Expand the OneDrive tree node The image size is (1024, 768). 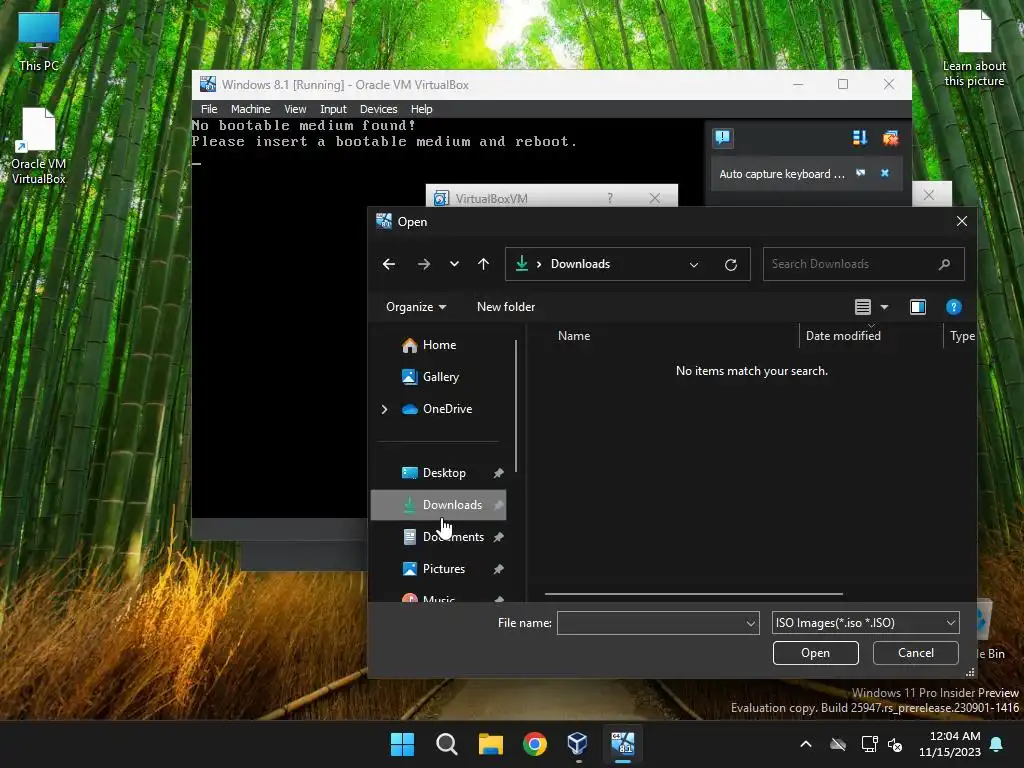(385, 409)
